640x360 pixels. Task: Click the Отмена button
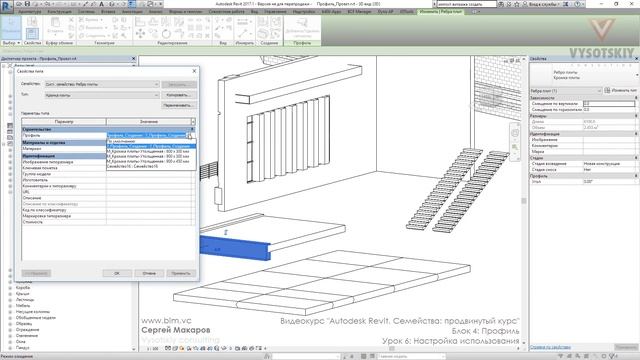coord(149,273)
